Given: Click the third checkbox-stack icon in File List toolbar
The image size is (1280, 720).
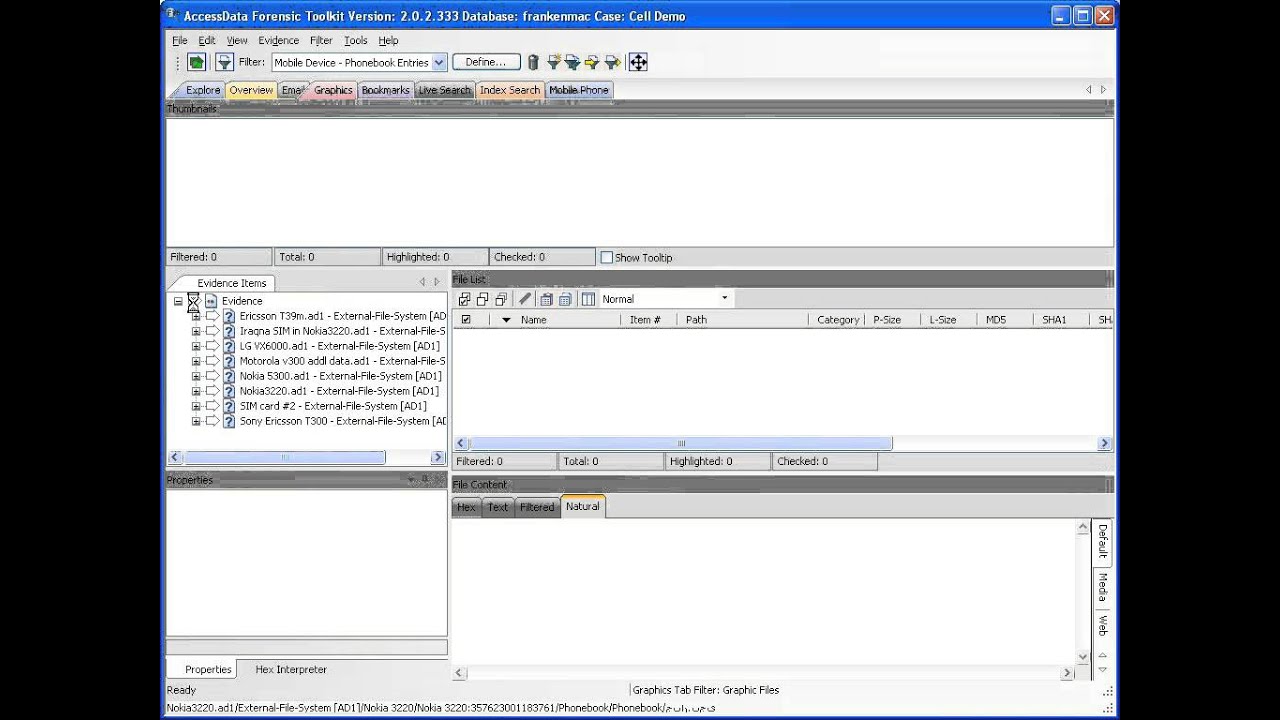Looking at the screenshot, I should pos(501,299).
